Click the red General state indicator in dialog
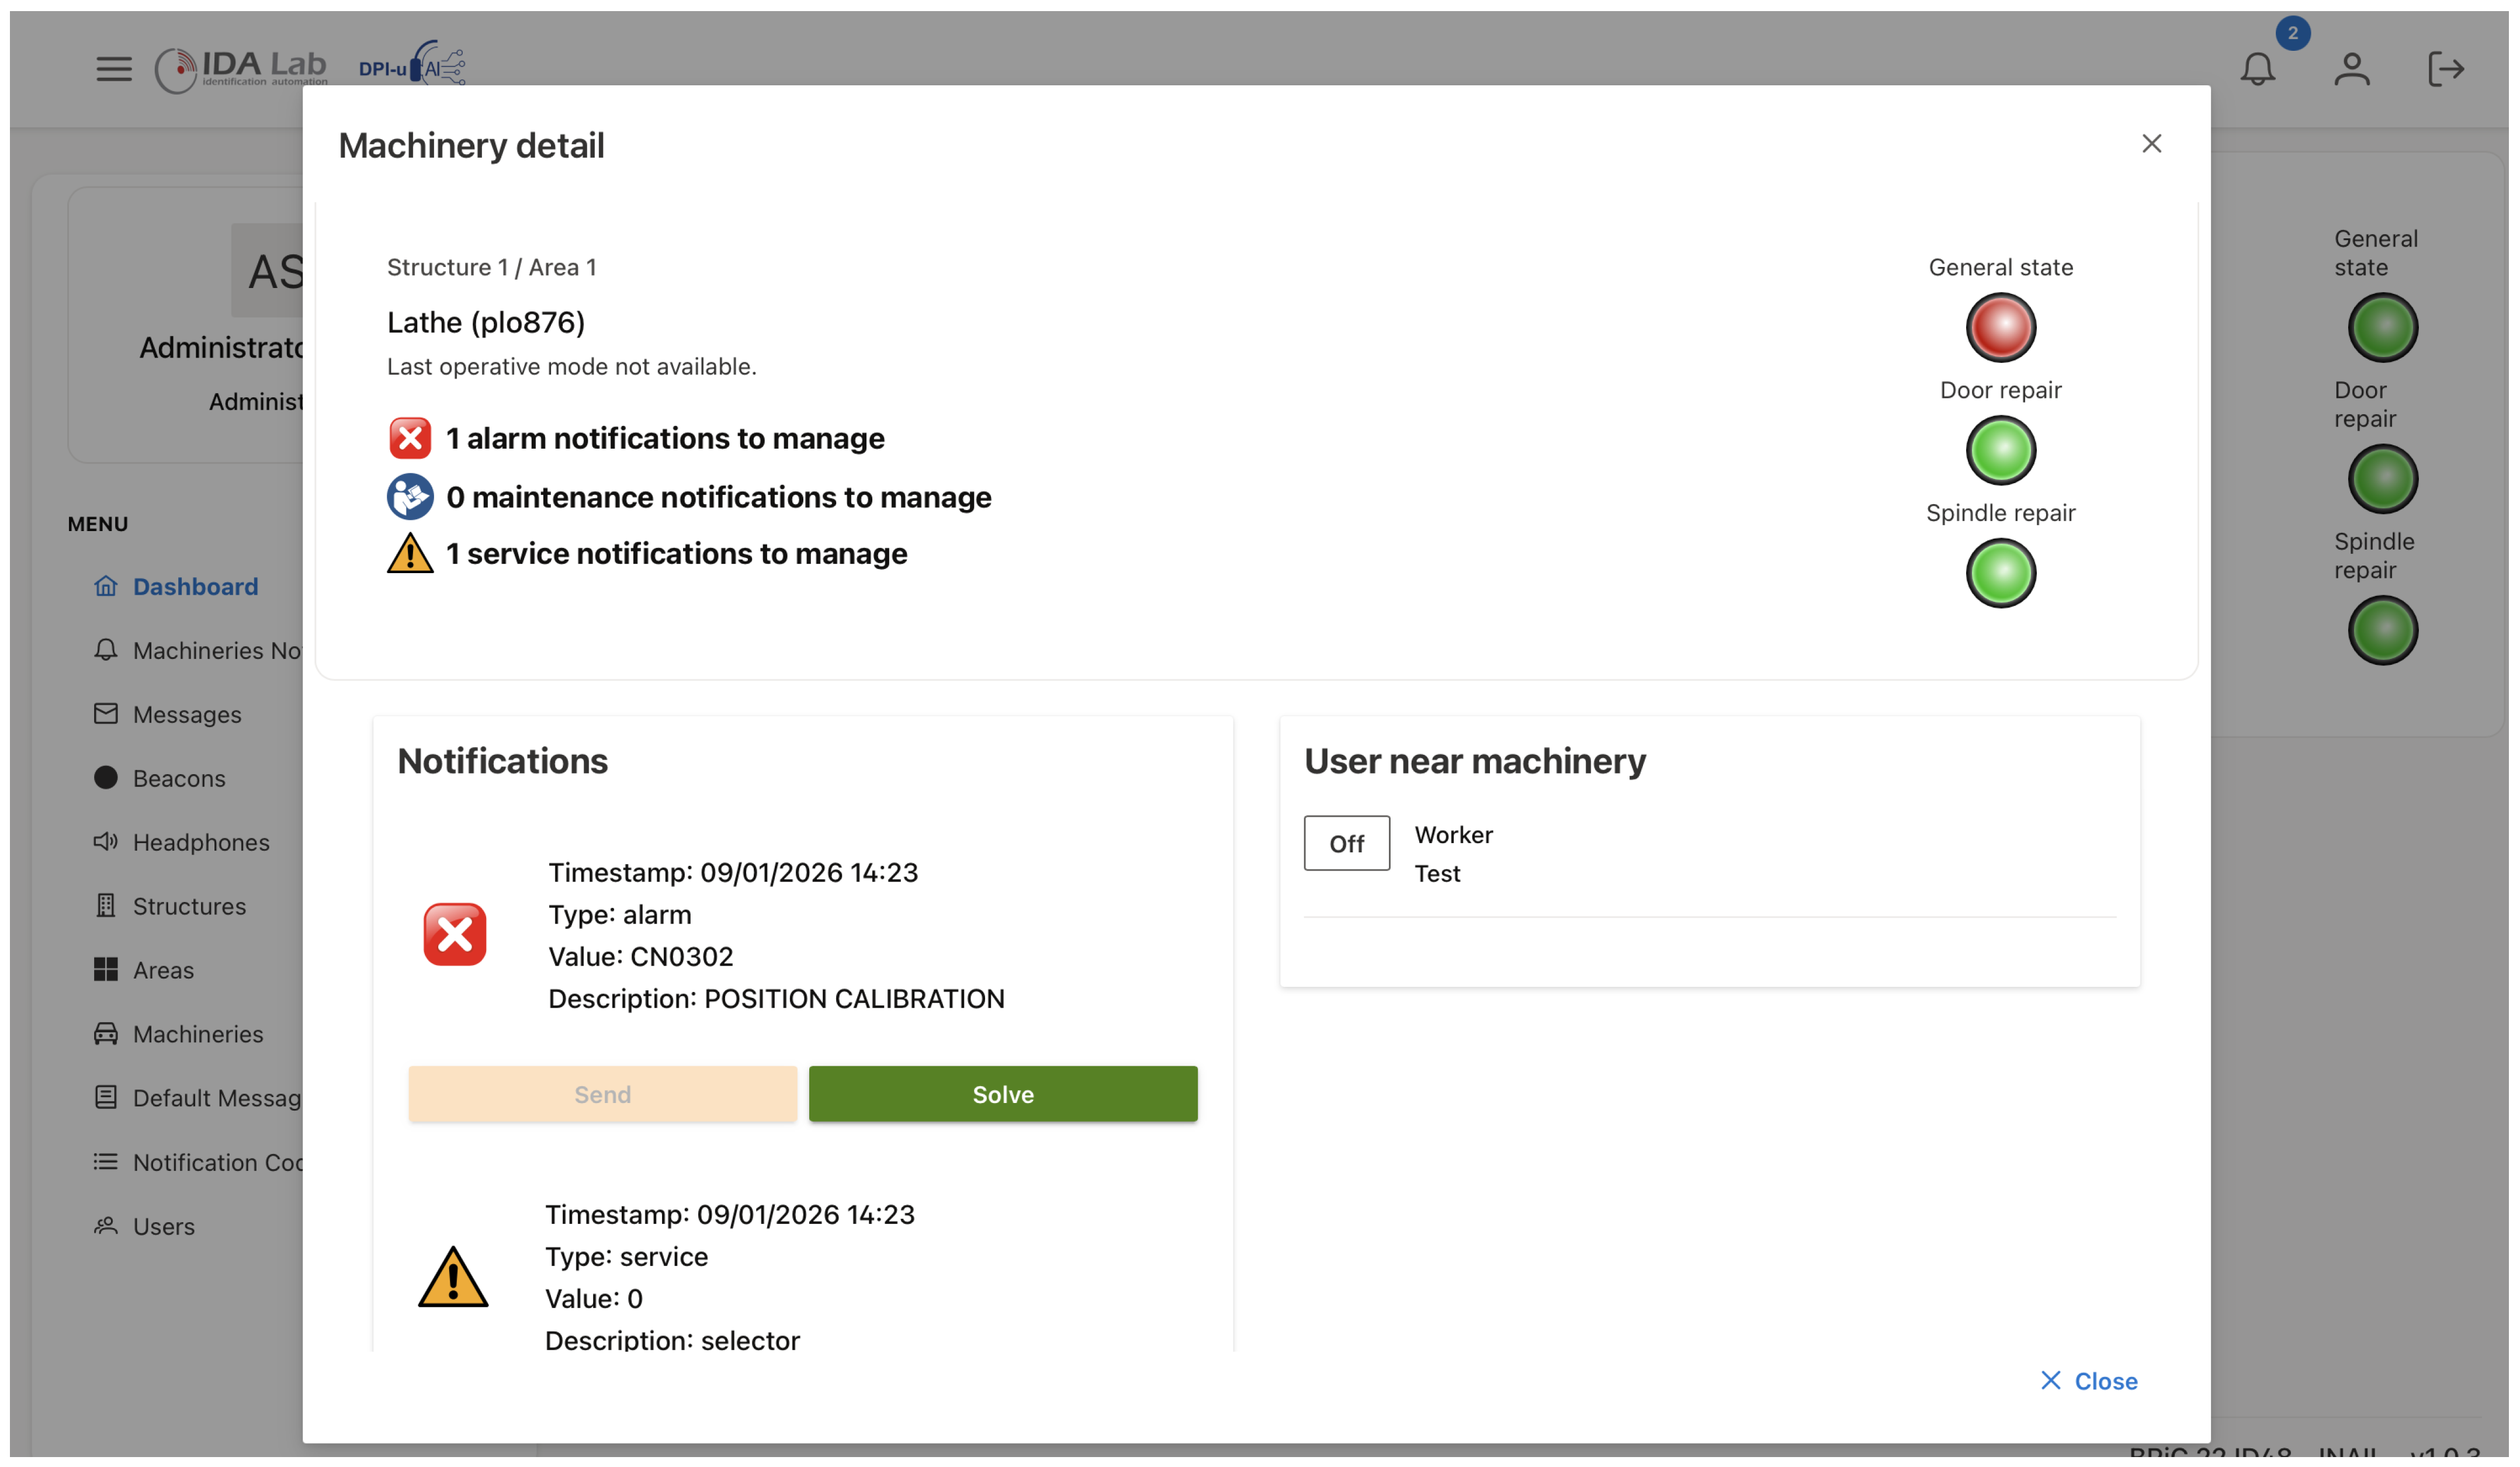This screenshot has width=2520, height=1467. point(2000,327)
